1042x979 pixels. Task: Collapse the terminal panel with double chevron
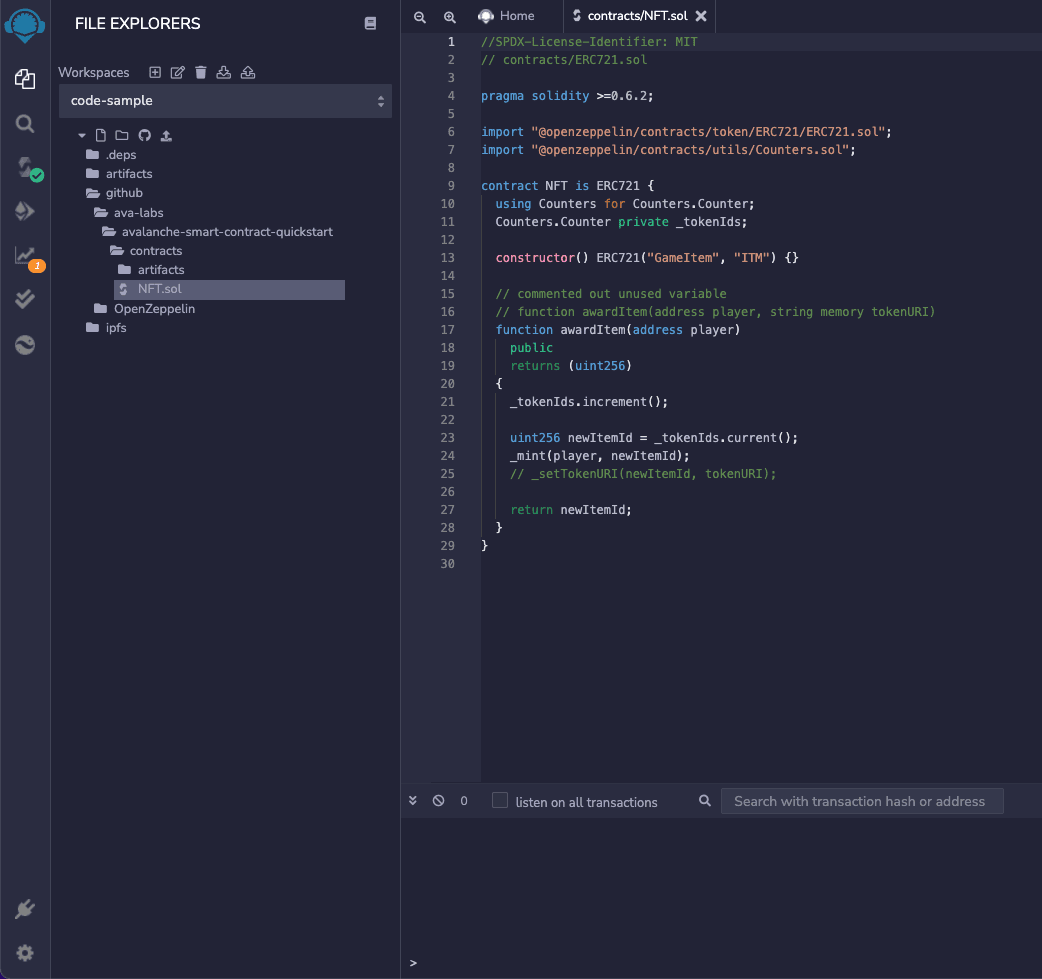413,801
